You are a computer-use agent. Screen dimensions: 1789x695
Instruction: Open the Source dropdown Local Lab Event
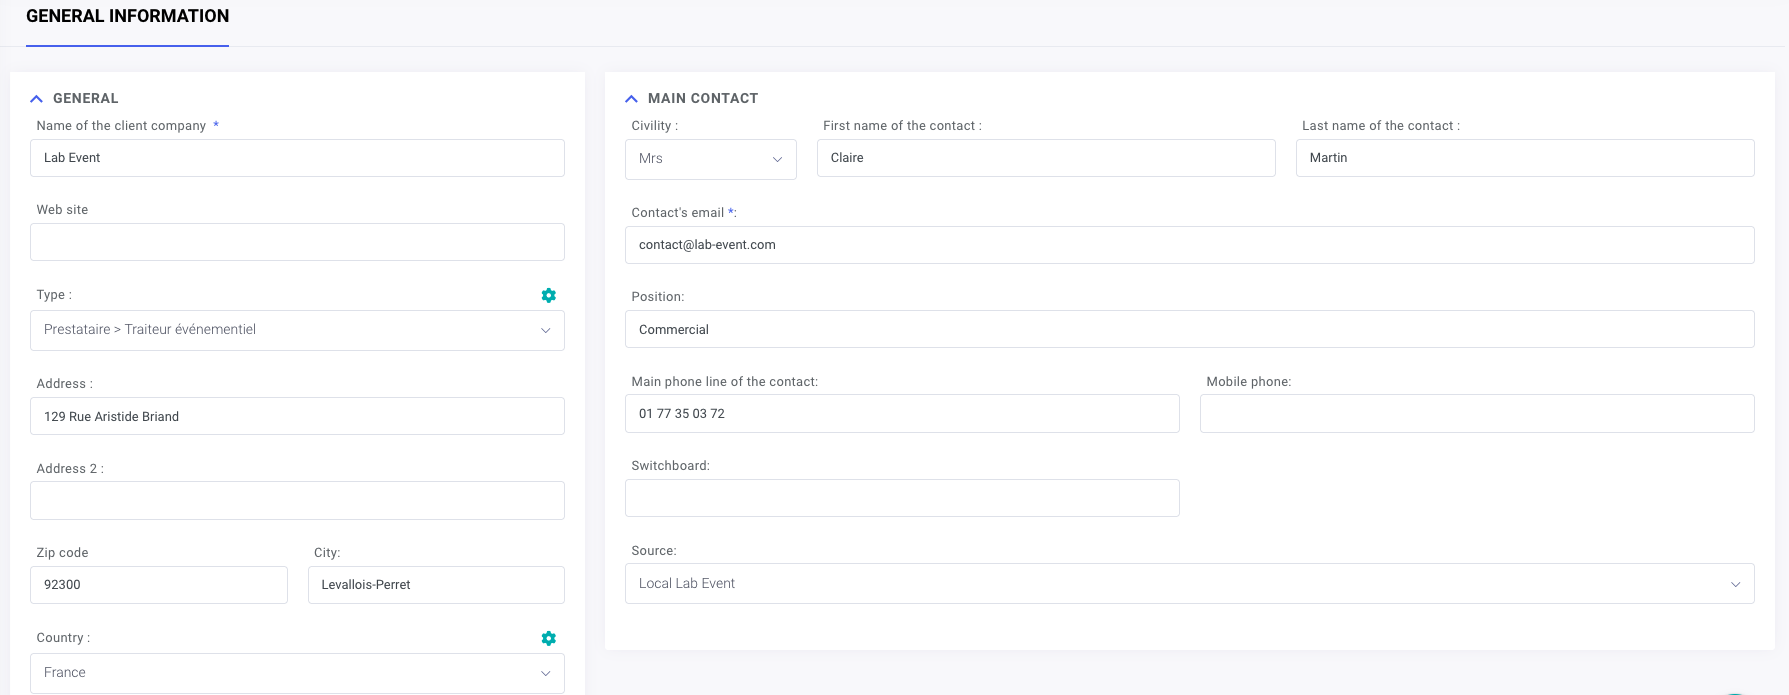(x=1189, y=584)
